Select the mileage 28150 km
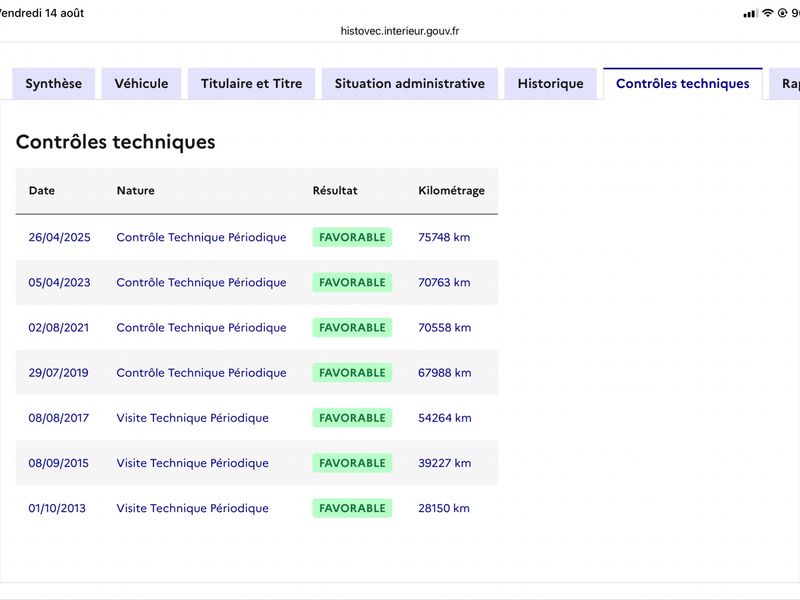The image size is (800, 600). (444, 508)
